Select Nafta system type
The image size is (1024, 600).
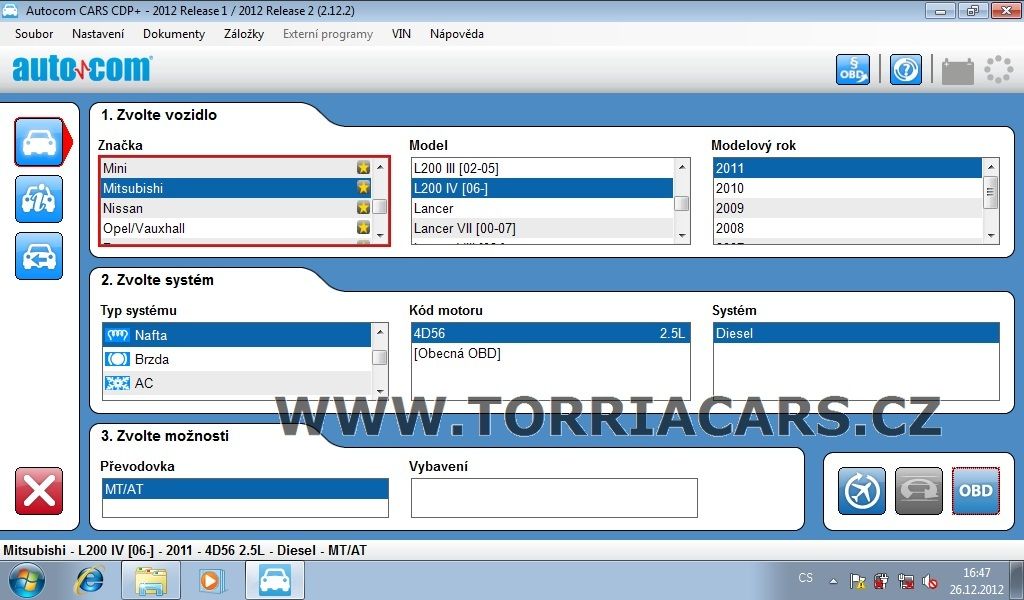pyautogui.click(x=236, y=335)
